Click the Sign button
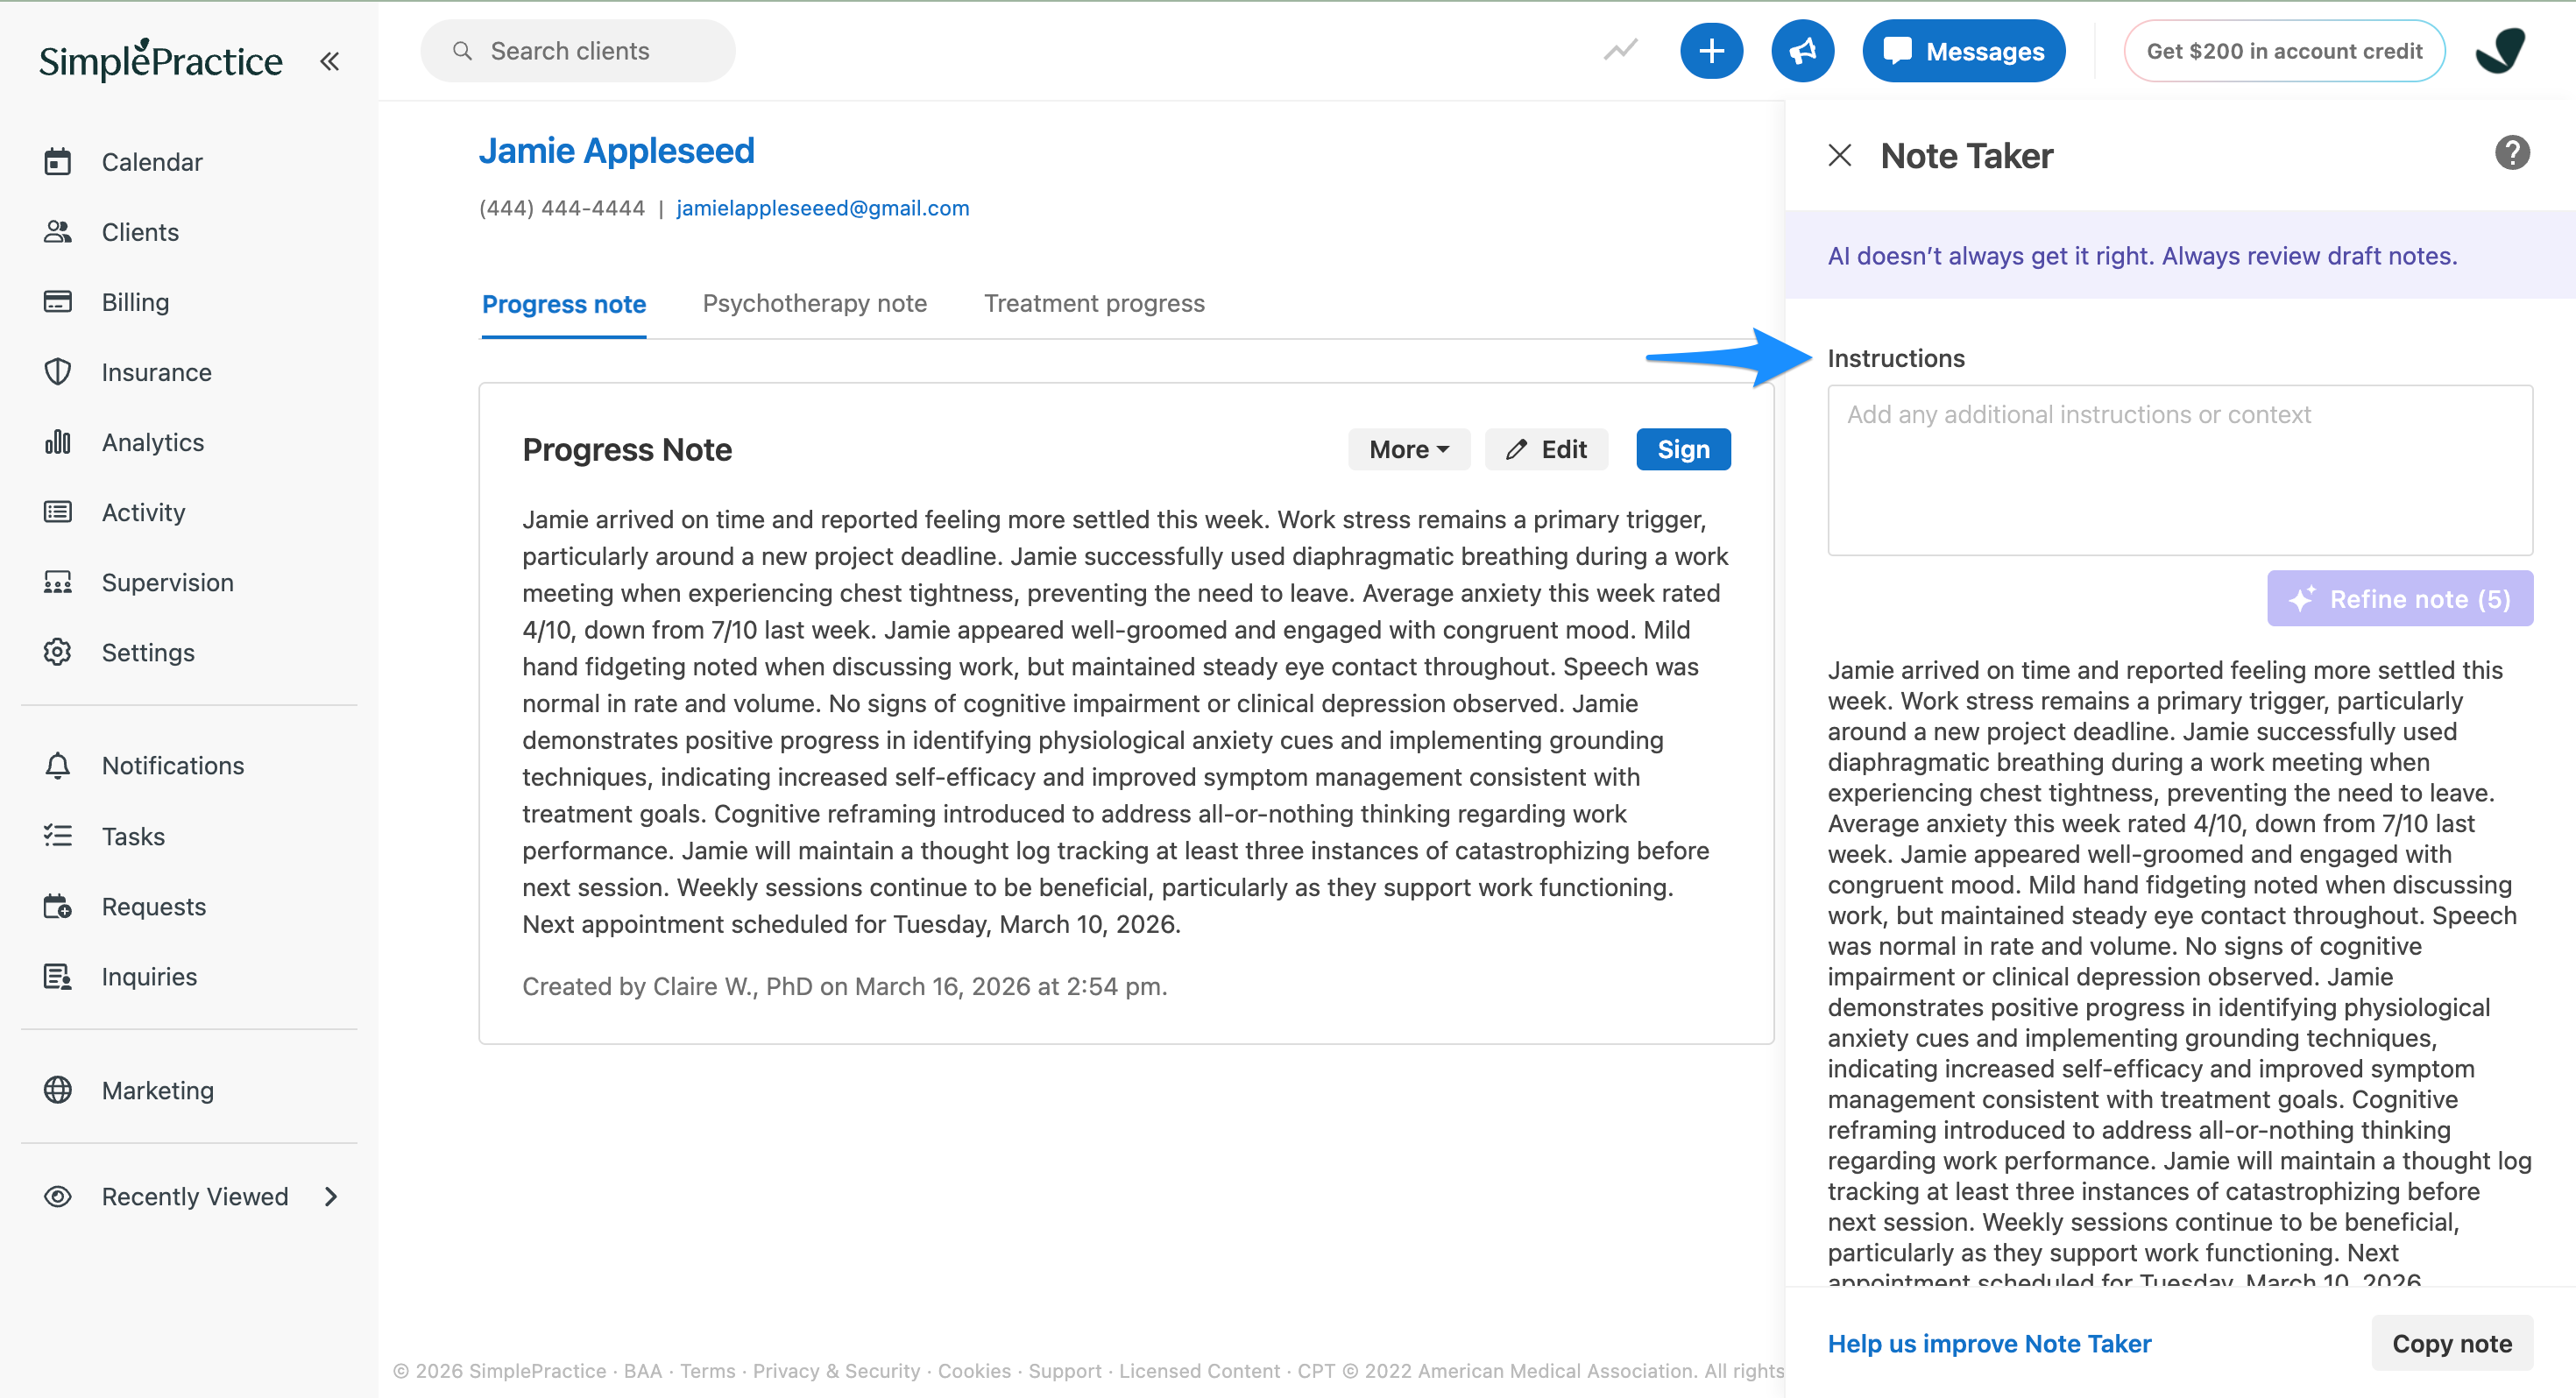The height and width of the screenshot is (1398, 2576). click(1683, 450)
